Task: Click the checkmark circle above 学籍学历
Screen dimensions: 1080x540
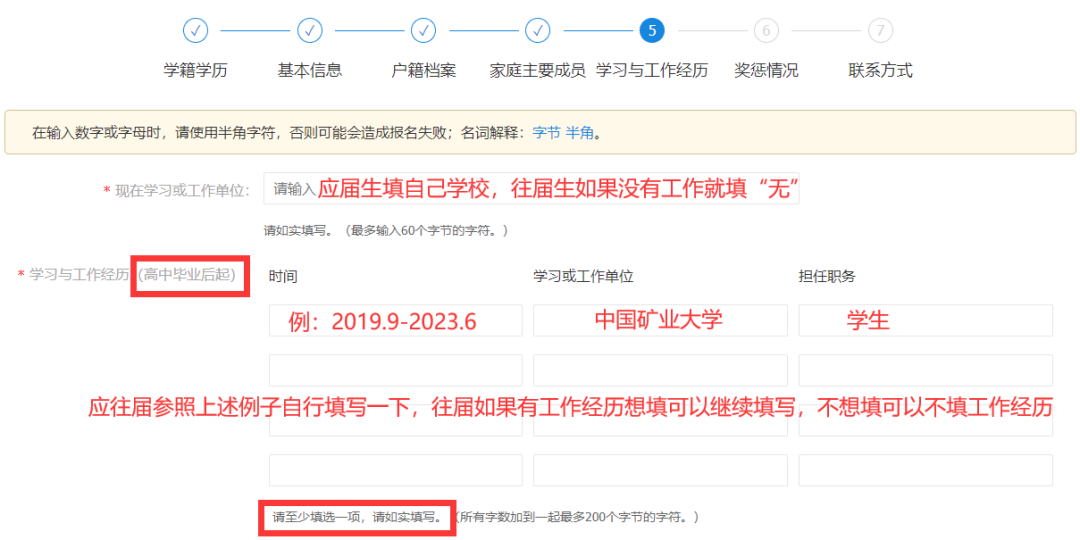Action: (196, 31)
